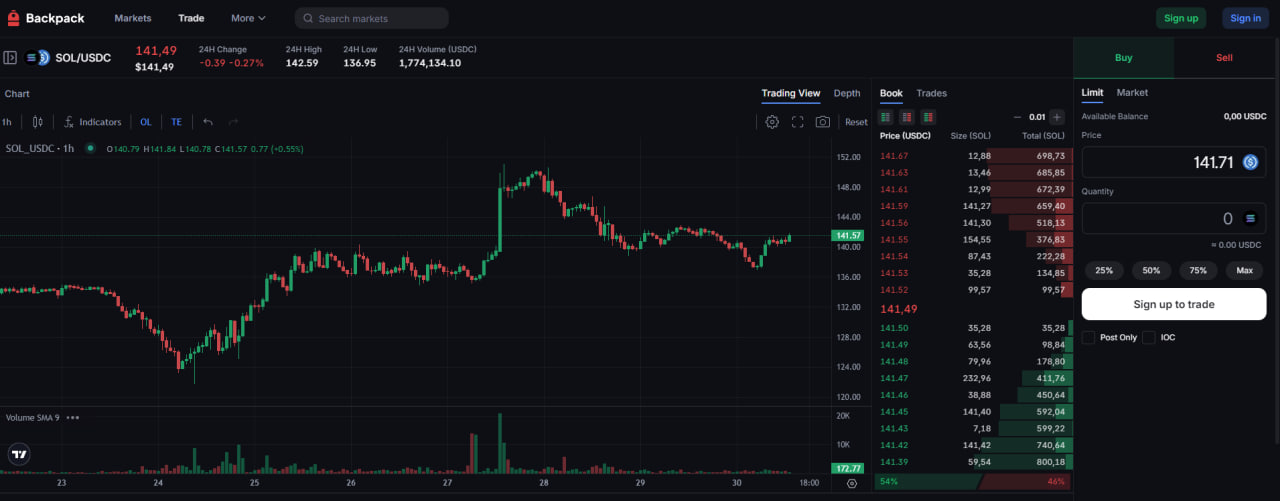Take a chart snapshot with camera icon
1280x501 pixels.
[822, 122]
